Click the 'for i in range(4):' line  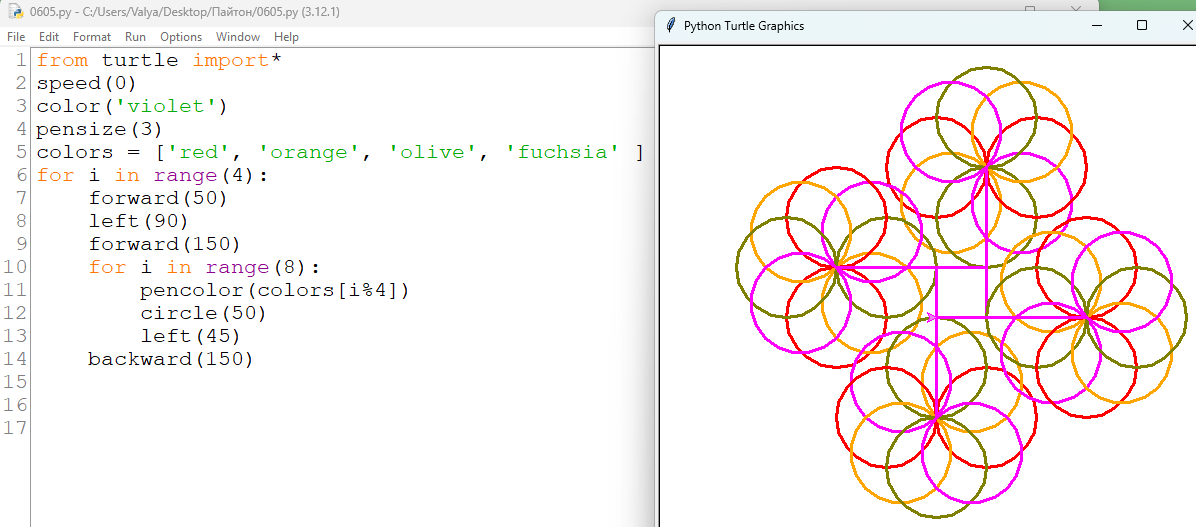(x=153, y=175)
